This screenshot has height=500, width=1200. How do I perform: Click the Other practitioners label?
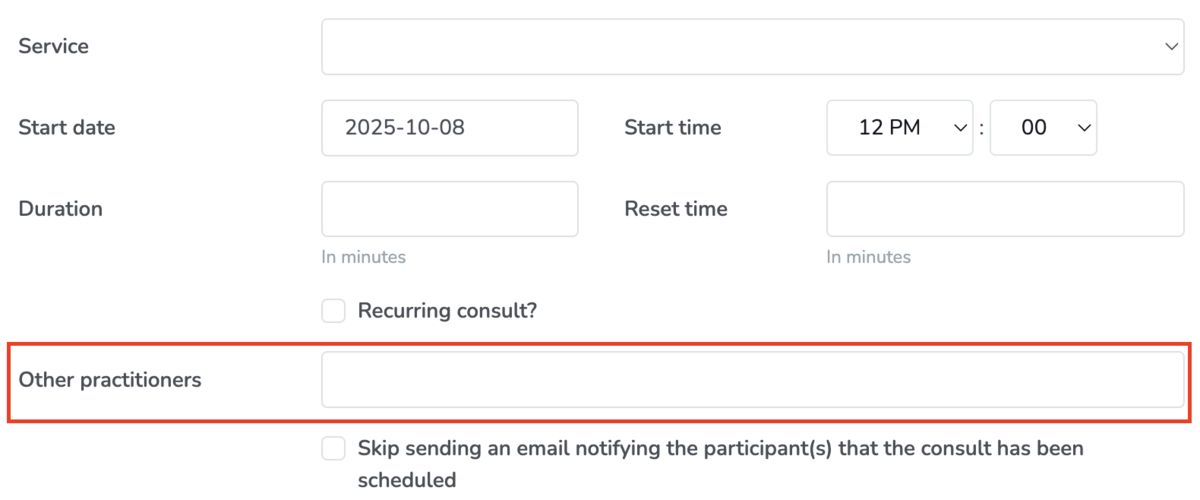(x=110, y=380)
